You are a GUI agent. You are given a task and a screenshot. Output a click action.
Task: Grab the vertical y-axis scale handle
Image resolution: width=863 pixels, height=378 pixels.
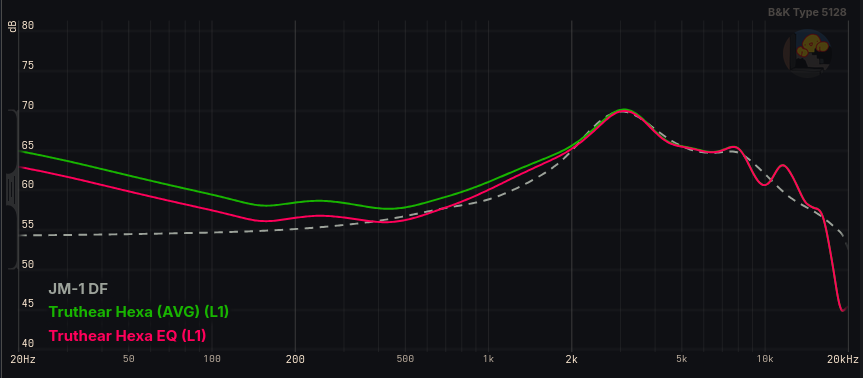click(x=12, y=190)
